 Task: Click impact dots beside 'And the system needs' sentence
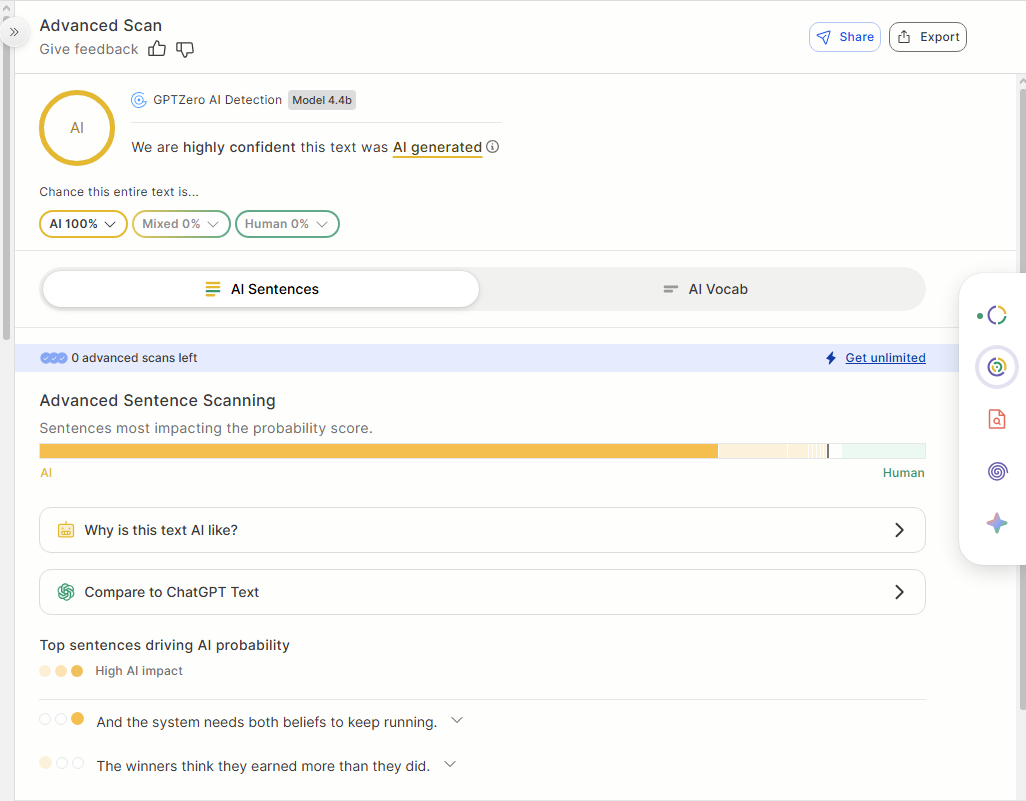click(62, 719)
